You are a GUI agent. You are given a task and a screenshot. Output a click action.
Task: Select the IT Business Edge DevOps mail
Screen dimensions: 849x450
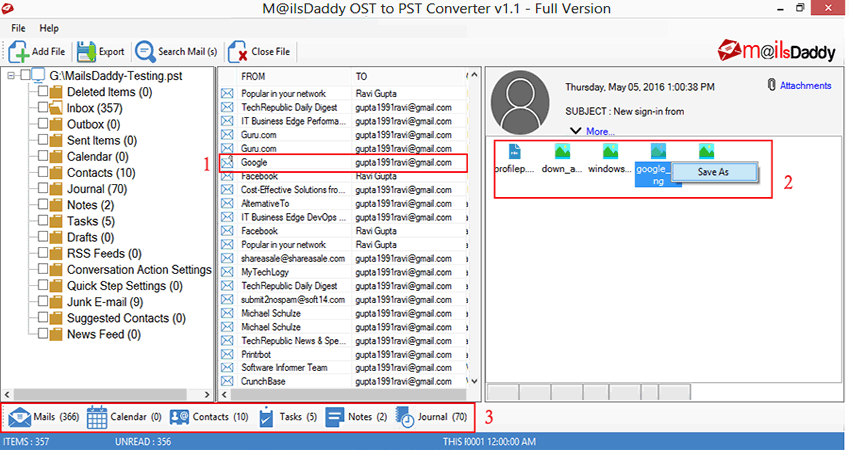pos(343,217)
